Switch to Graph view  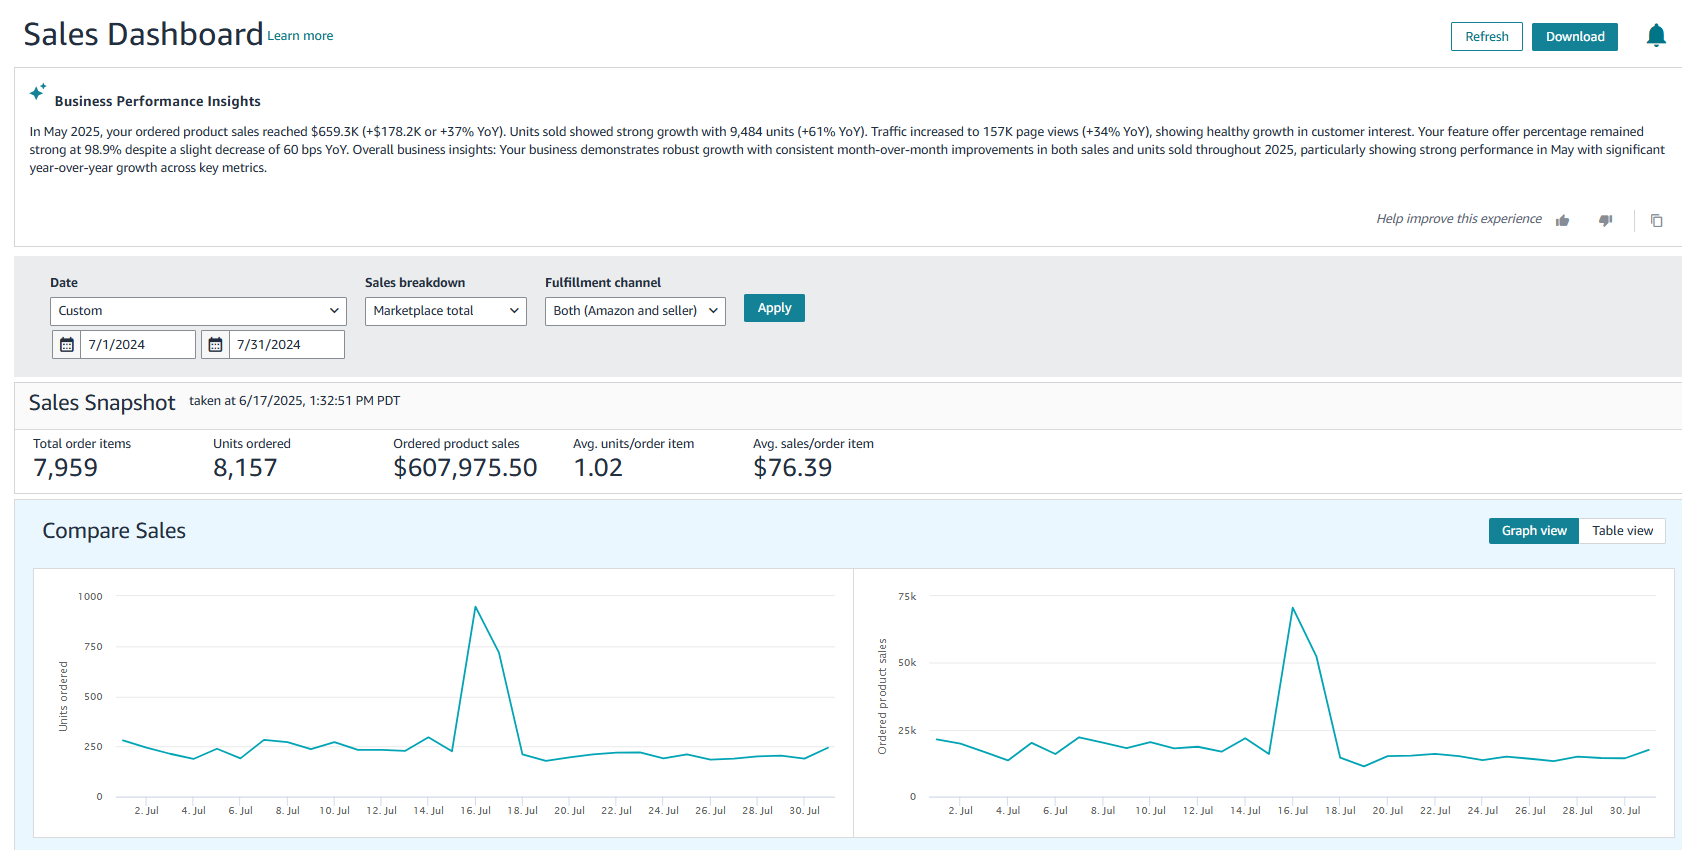coord(1533,531)
